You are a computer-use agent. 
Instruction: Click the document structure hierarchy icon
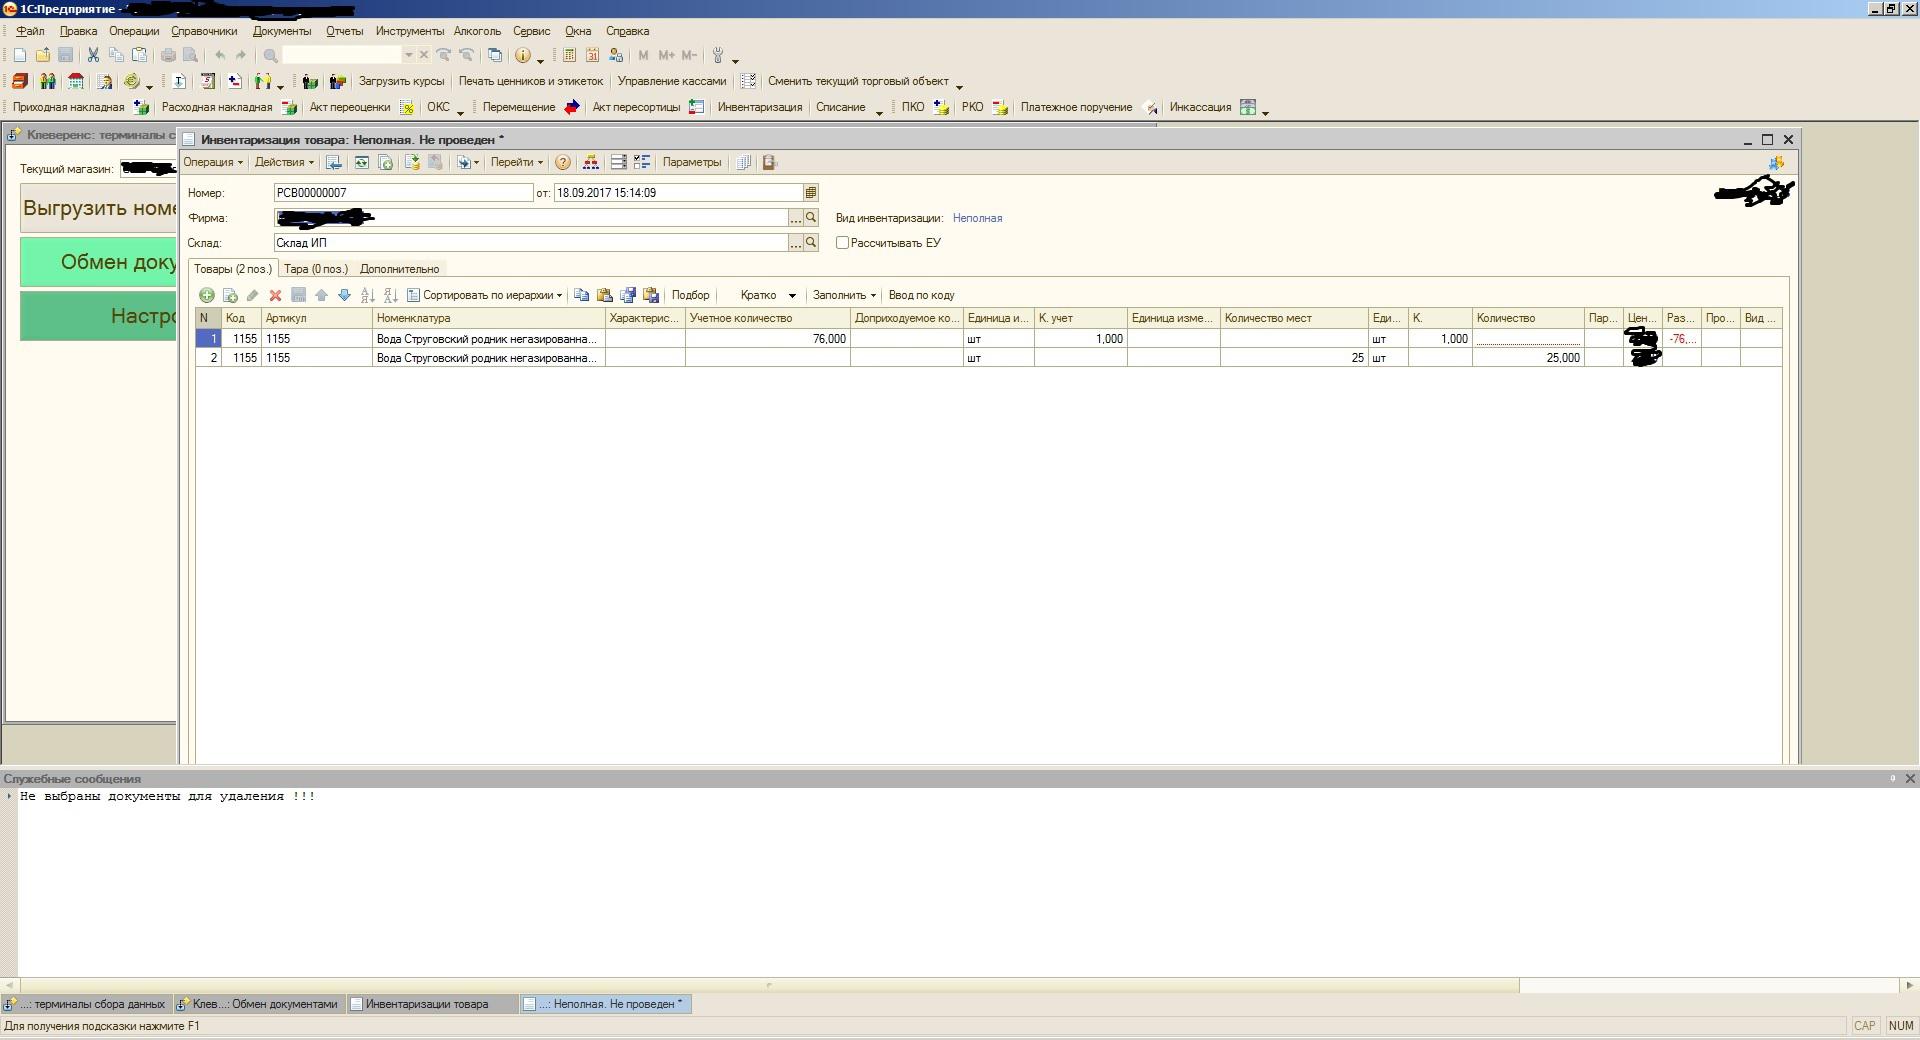tap(591, 162)
